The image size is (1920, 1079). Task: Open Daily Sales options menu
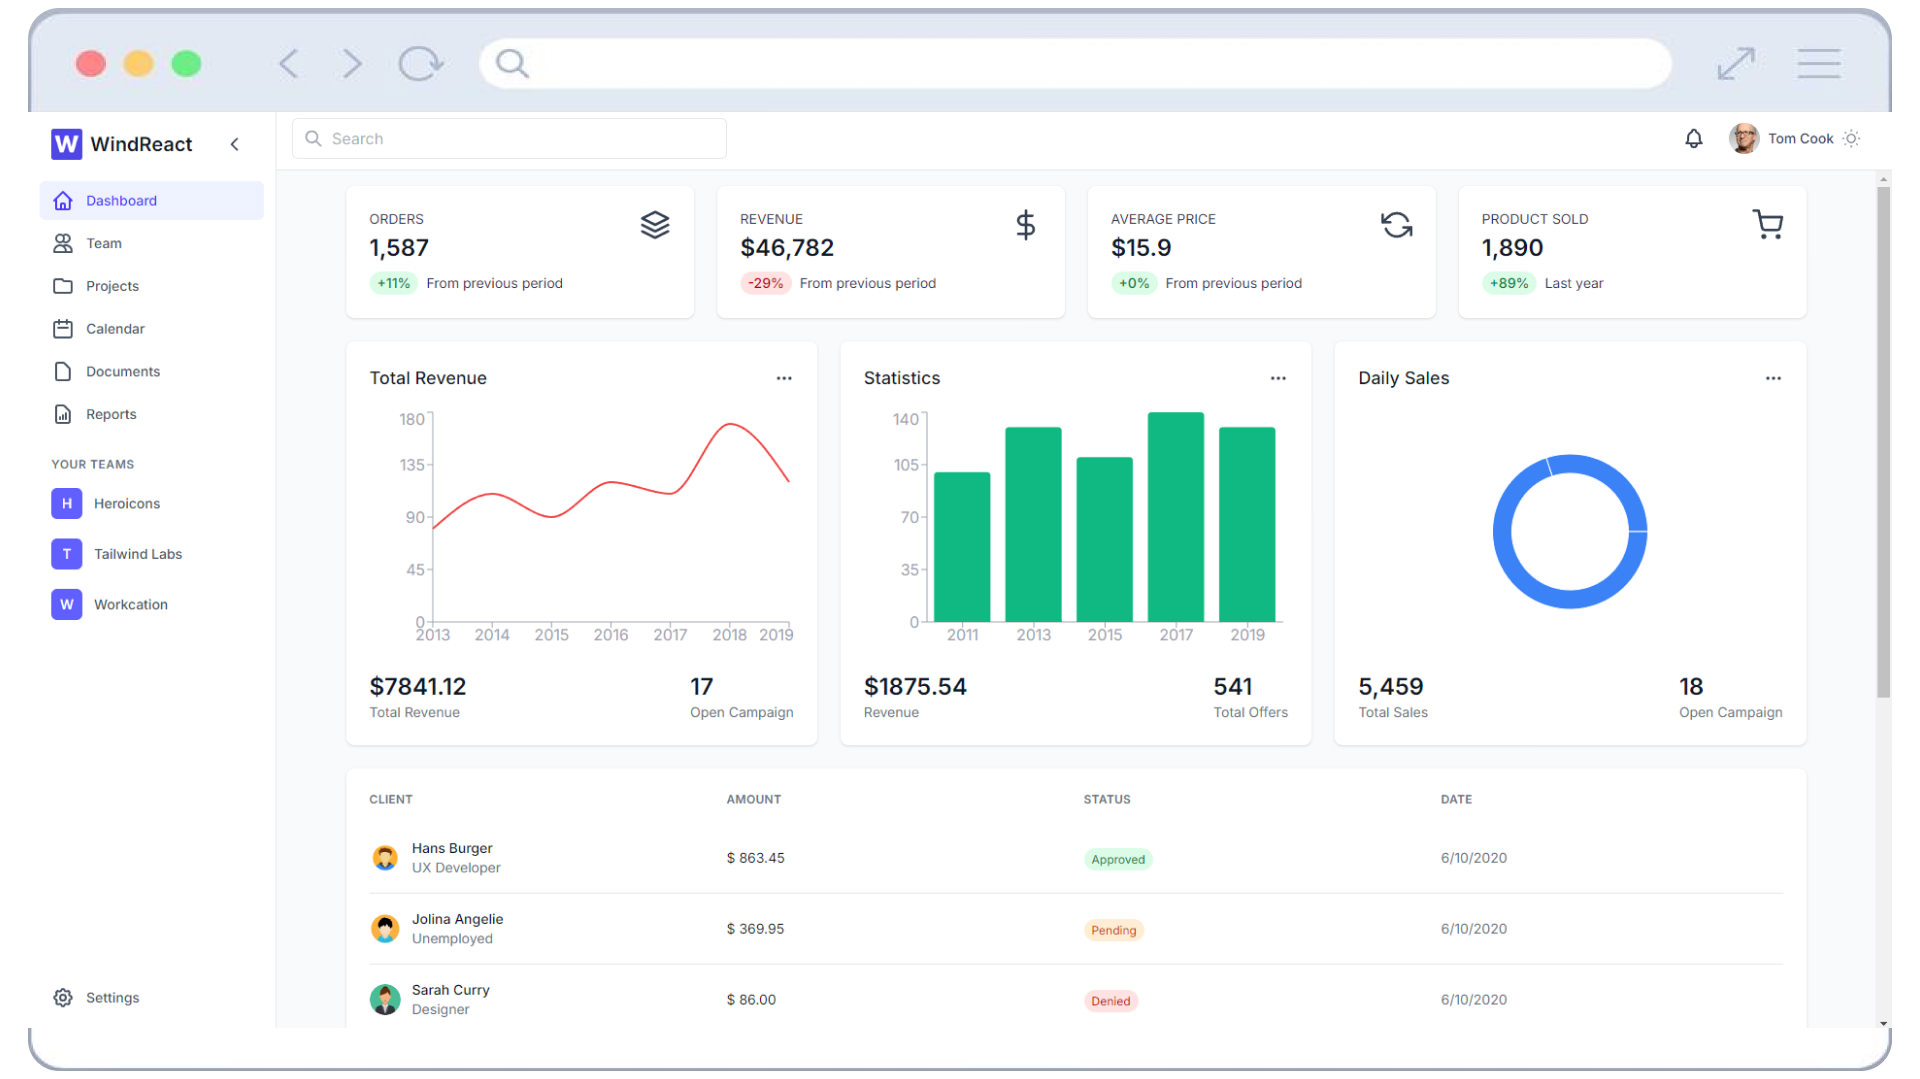coord(1773,378)
